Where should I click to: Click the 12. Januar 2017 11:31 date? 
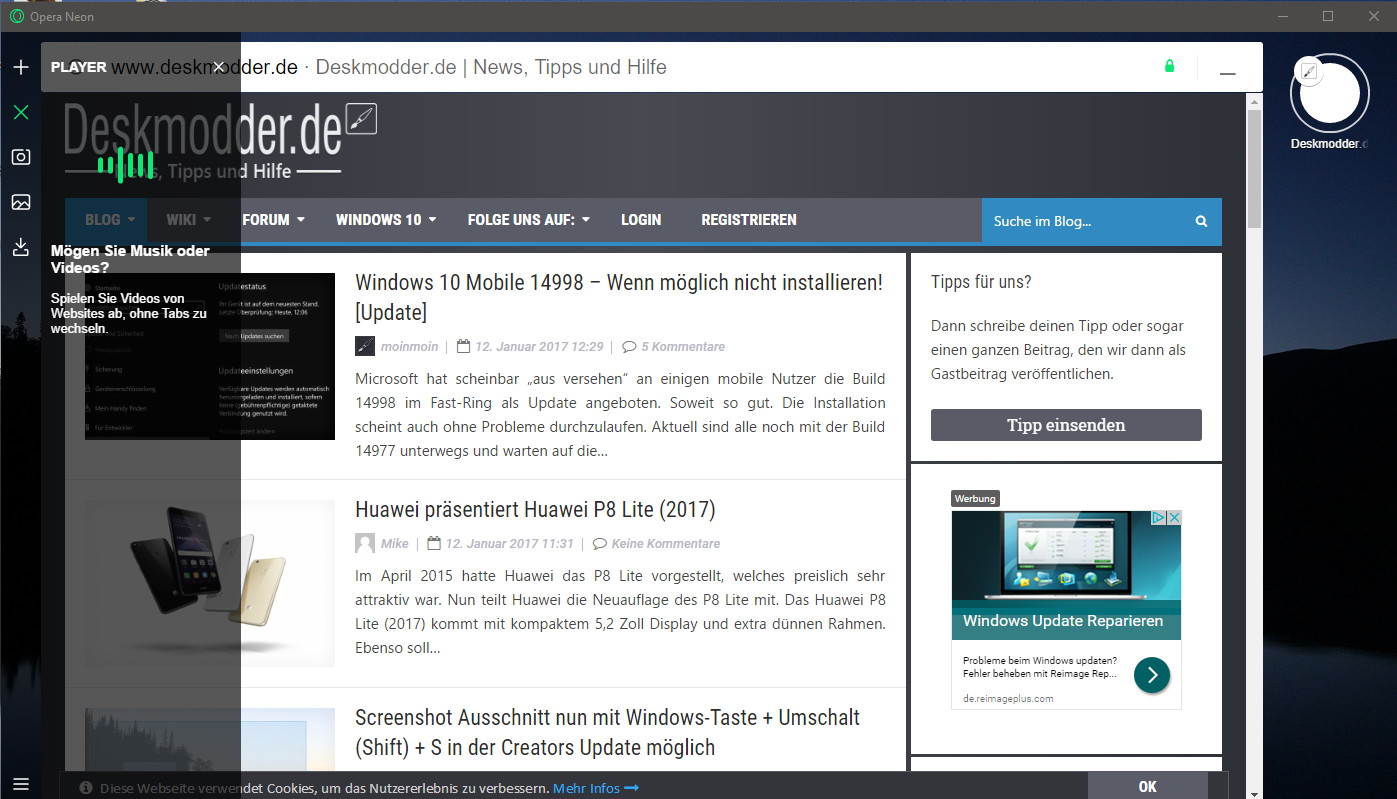click(x=509, y=544)
